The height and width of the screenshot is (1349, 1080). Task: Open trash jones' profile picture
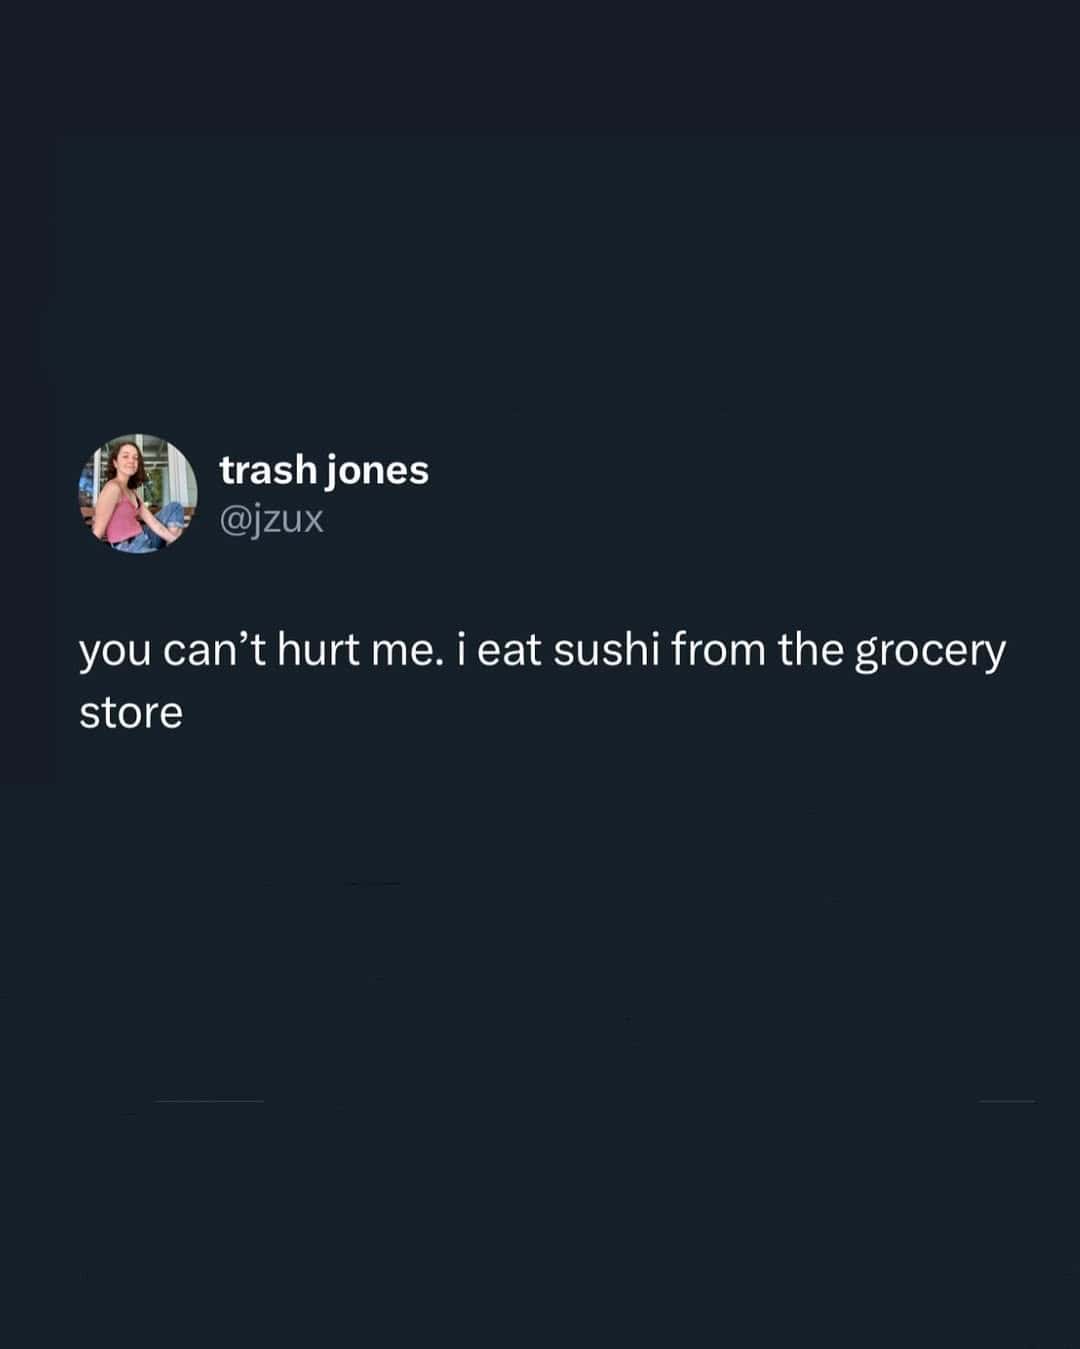[138, 494]
